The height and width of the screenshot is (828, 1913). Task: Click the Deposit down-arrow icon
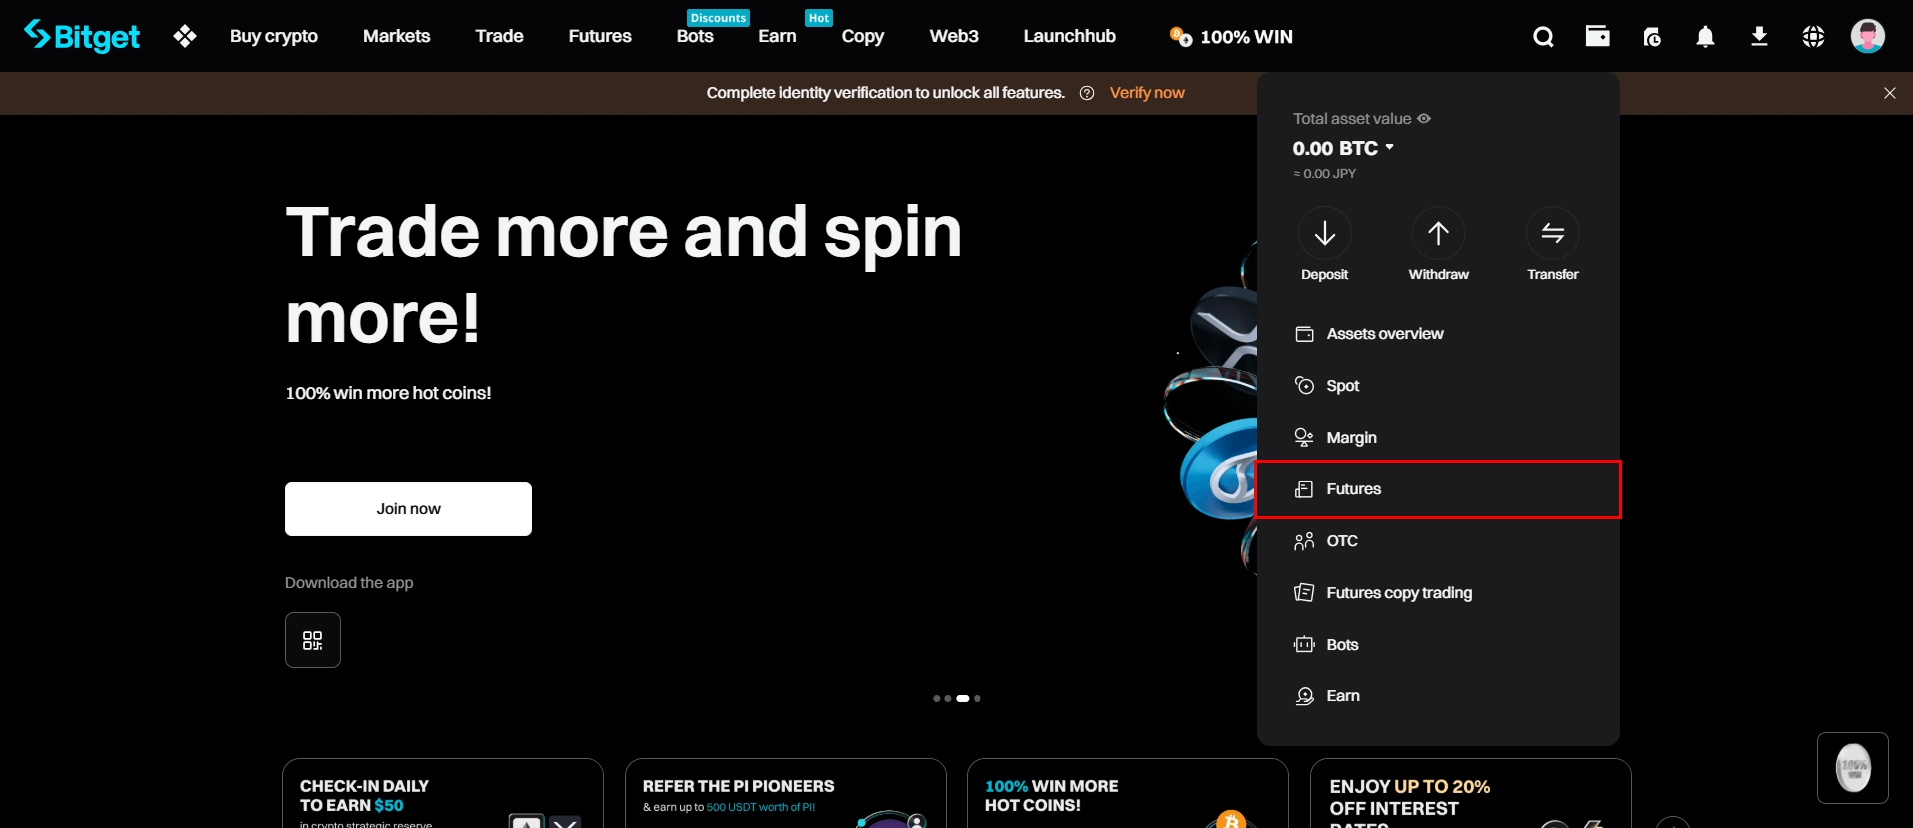[1324, 233]
